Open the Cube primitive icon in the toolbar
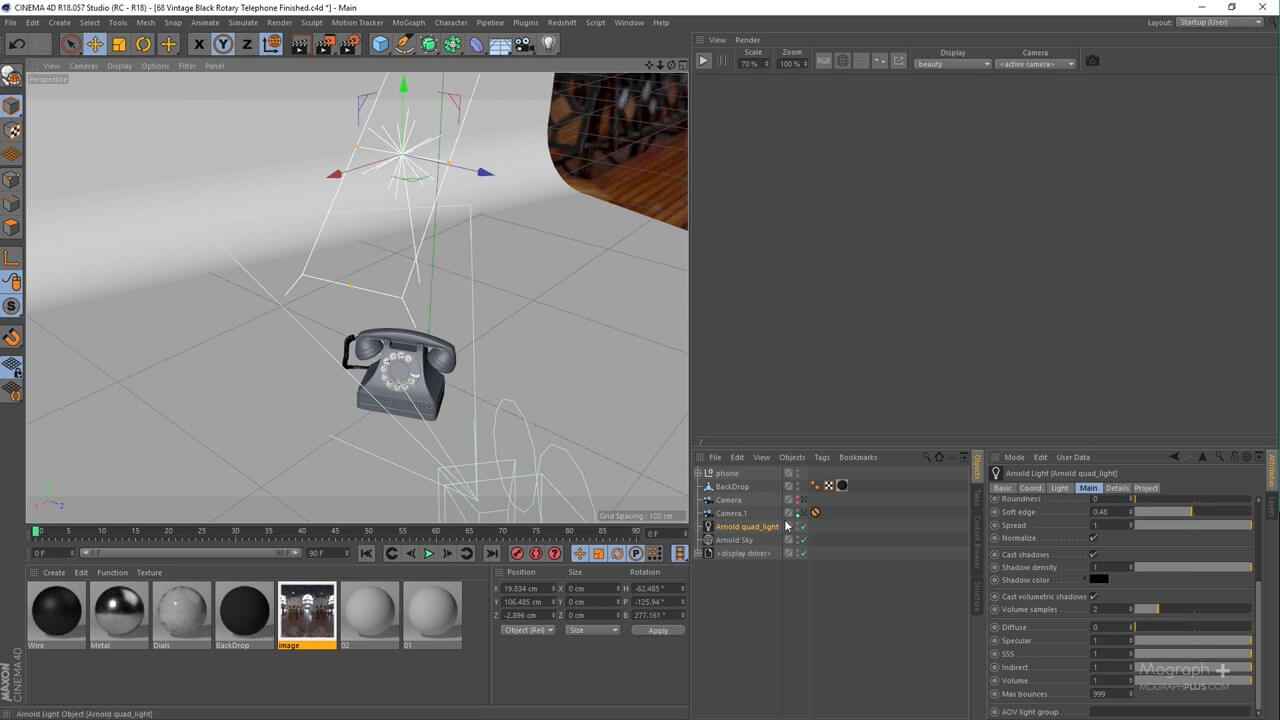 (x=381, y=43)
